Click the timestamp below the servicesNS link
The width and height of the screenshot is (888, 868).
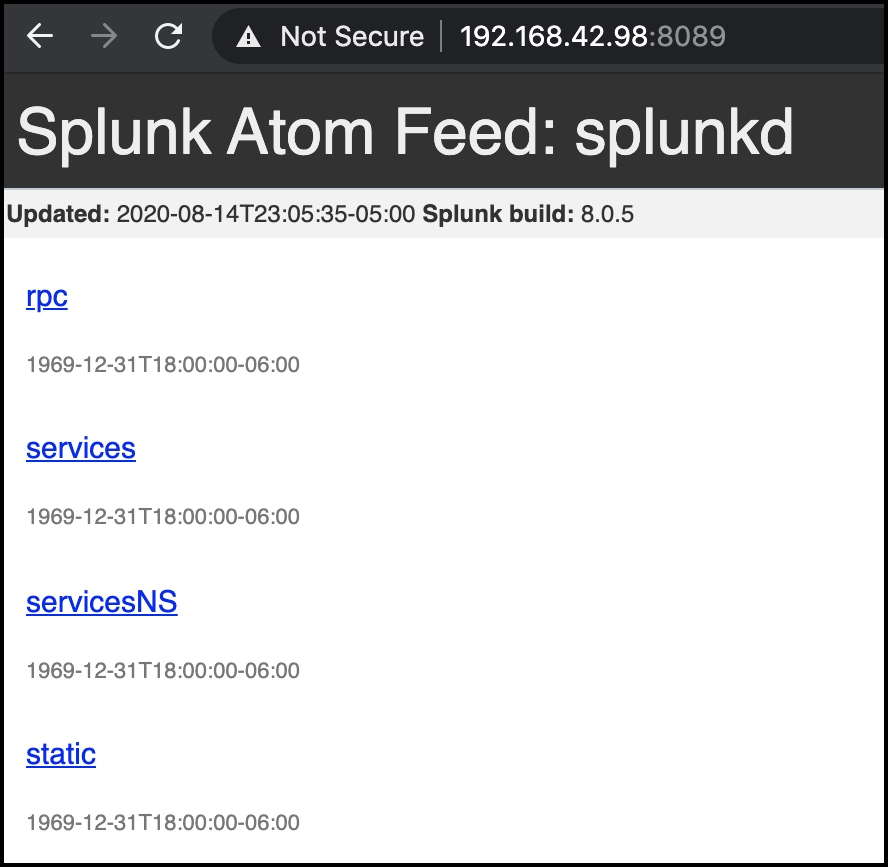(163, 670)
